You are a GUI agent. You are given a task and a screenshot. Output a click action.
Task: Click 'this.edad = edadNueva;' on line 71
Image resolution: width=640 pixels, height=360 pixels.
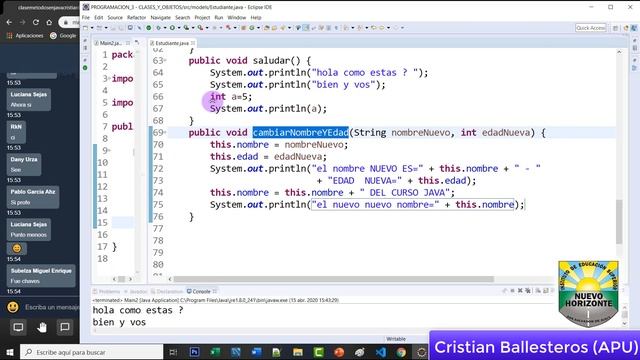point(269,157)
